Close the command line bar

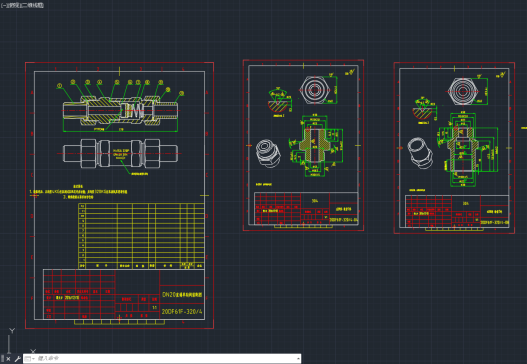point(8,359)
